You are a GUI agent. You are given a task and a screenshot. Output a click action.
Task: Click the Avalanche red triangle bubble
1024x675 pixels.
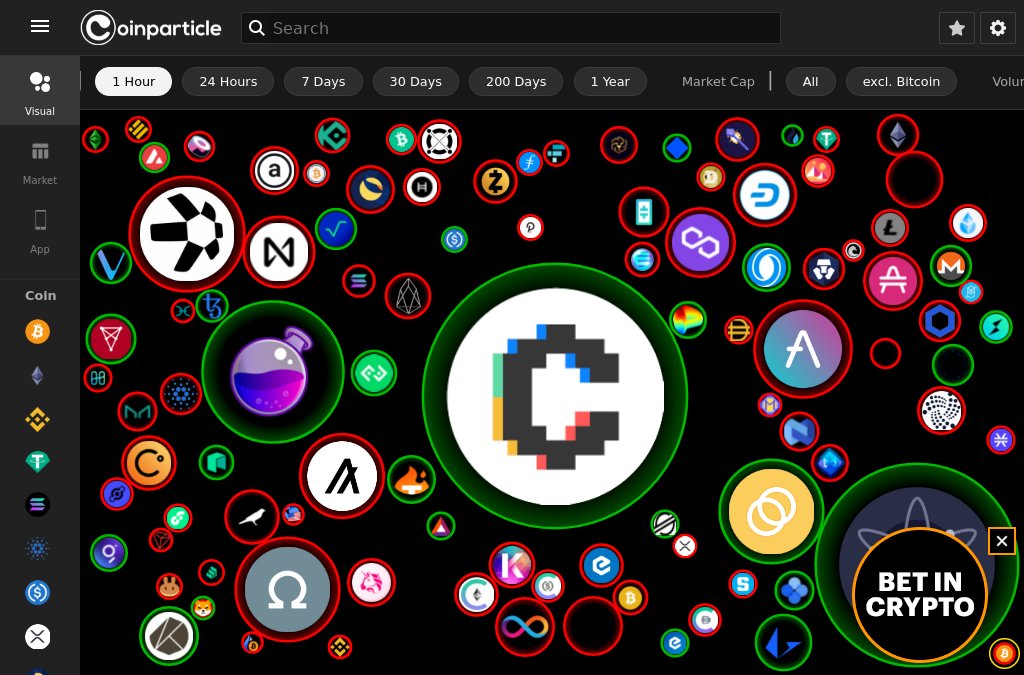pos(154,157)
